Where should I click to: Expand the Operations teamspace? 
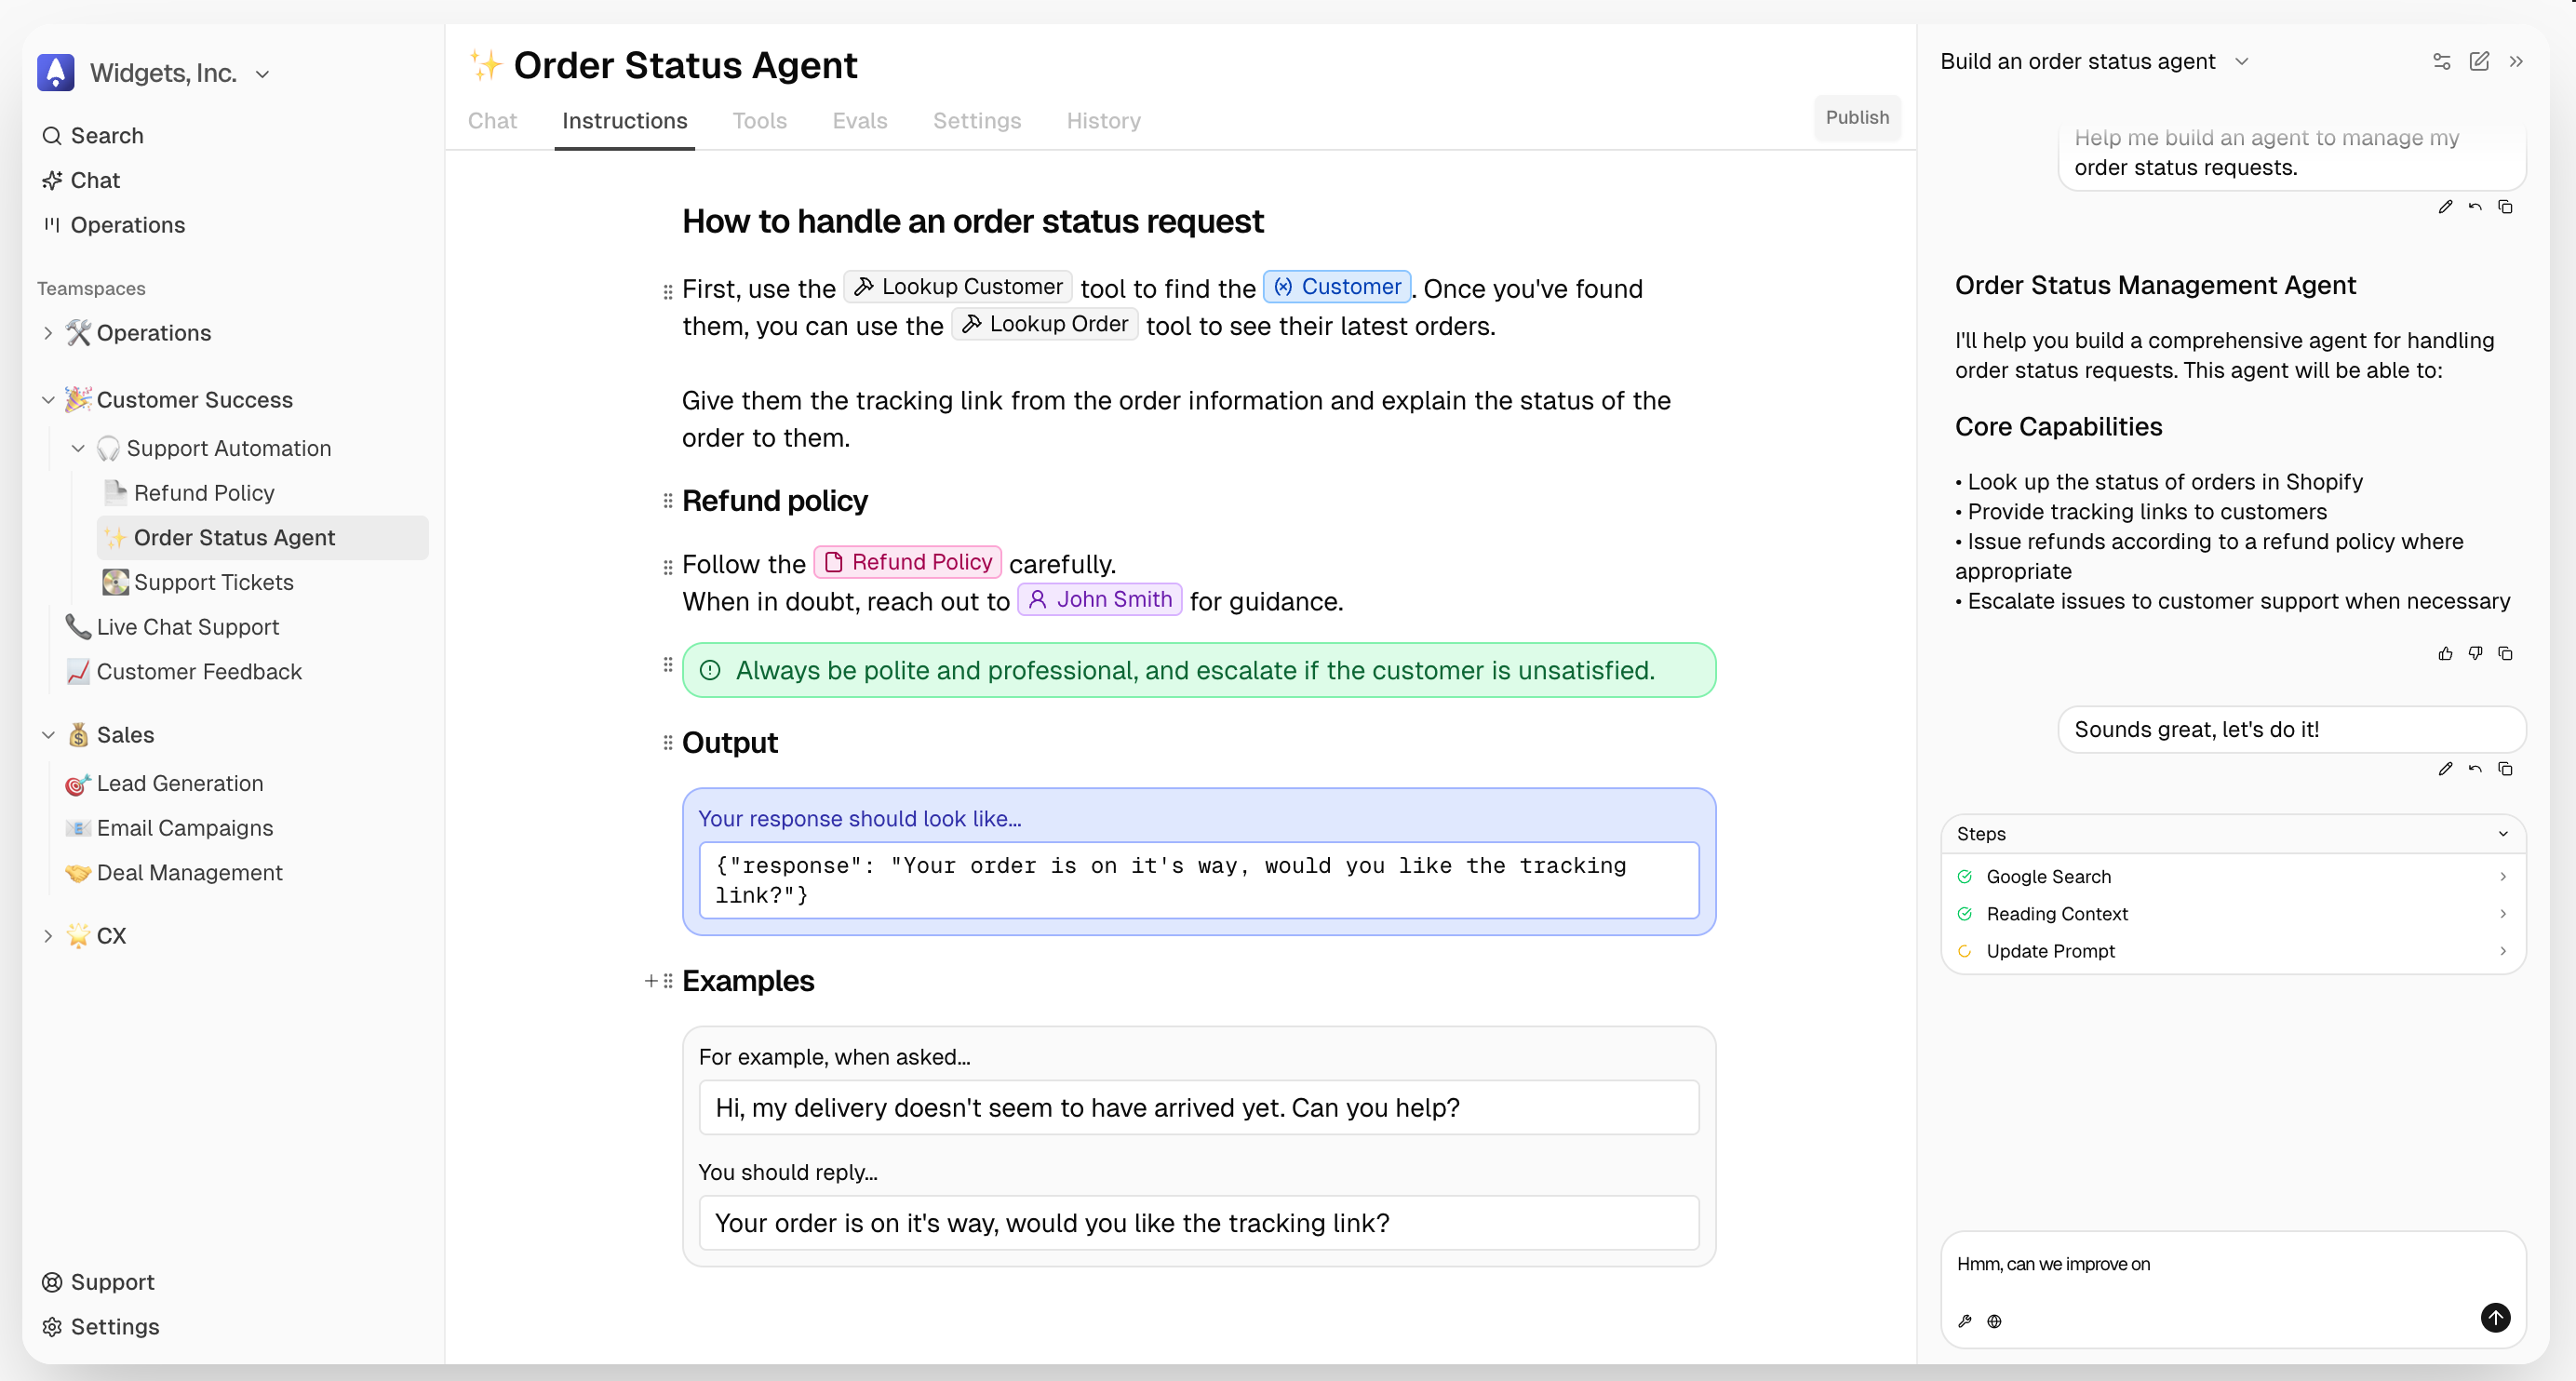(x=48, y=333)
